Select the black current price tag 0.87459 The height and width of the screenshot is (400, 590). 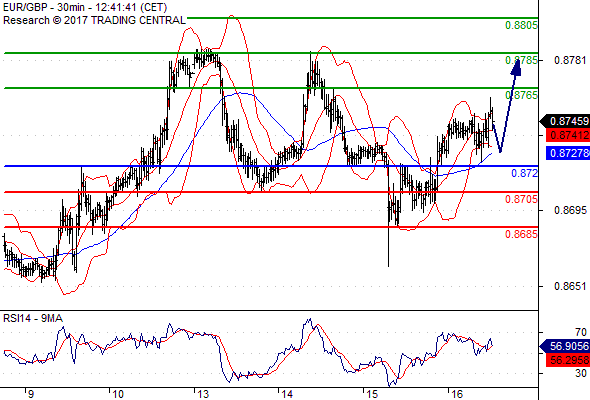point(565,121)
